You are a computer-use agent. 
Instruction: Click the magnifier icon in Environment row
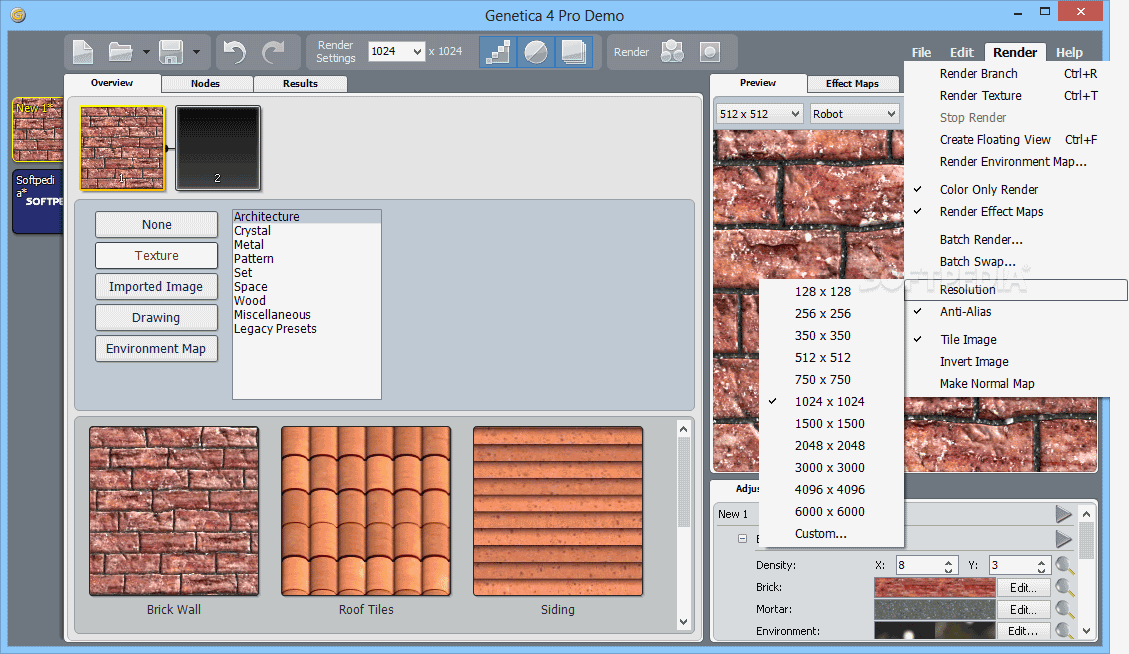[1065, 631]
